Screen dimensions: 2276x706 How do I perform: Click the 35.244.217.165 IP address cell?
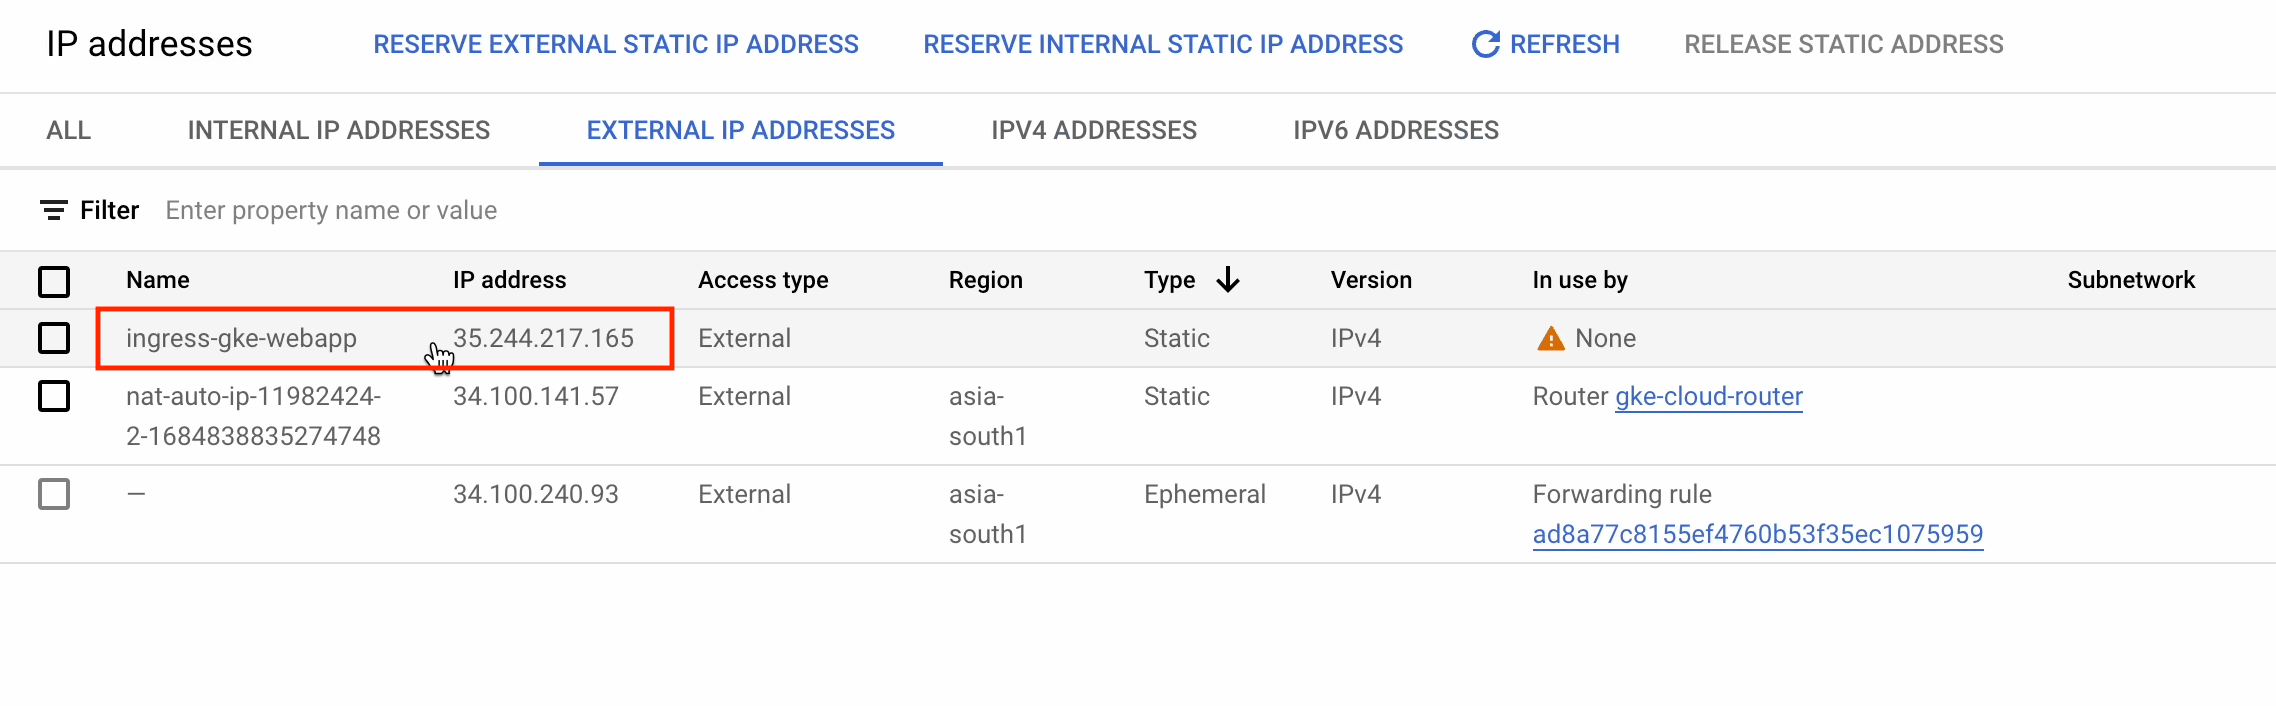(x=543, y=338)
